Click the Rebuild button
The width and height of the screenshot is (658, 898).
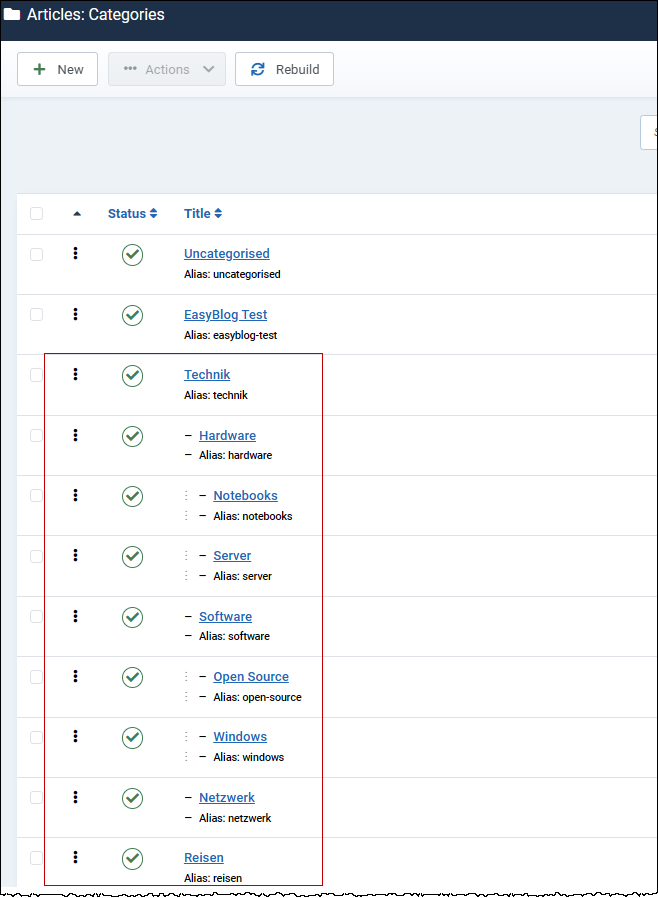tap(284, 69)
